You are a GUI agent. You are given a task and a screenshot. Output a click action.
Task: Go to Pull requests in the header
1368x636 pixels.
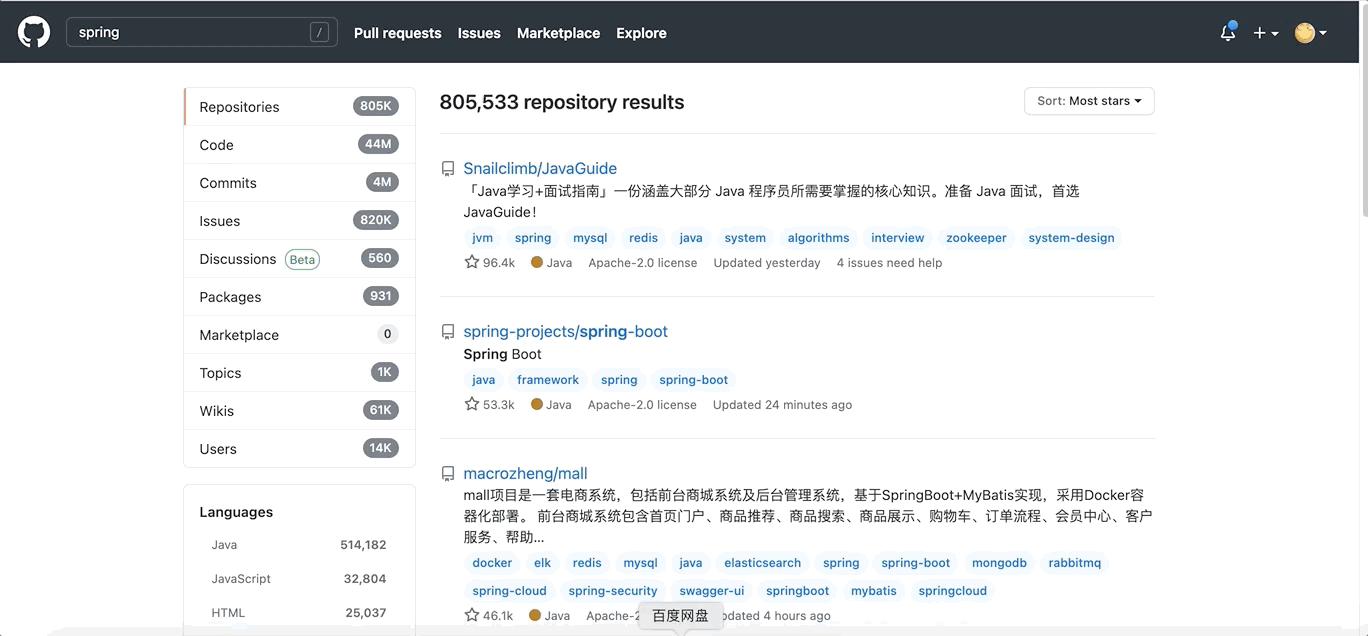point(397,33)
